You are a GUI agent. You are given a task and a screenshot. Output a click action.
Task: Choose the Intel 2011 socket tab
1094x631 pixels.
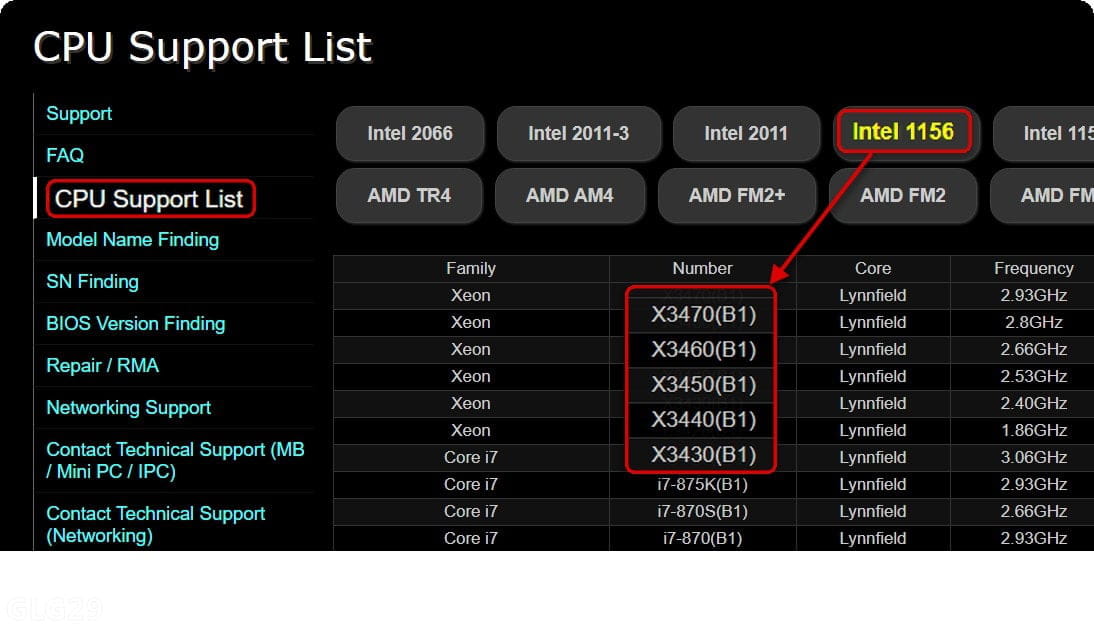(x=746, y=133)
